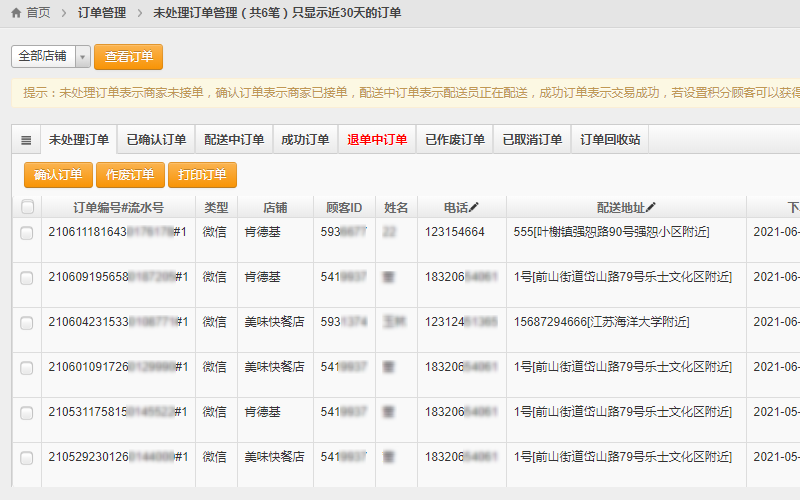Click the orange 确认订单 button

point(58,175)
